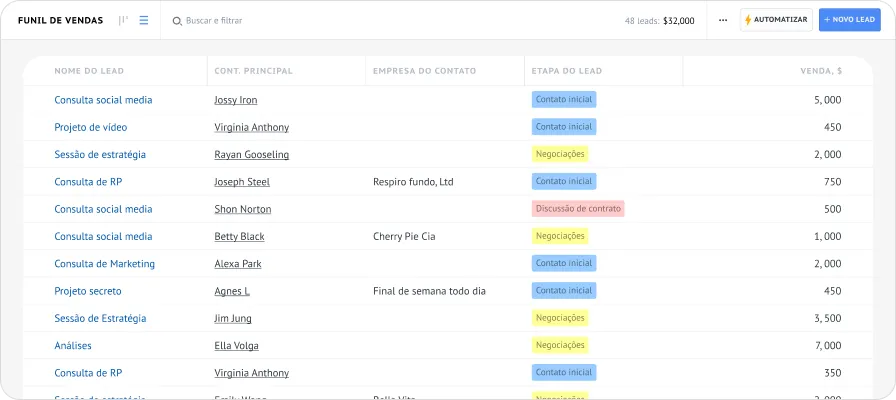Click company Final de semana todo dia
The width and height of the screenshot is (896, 400).
[429, 291]
